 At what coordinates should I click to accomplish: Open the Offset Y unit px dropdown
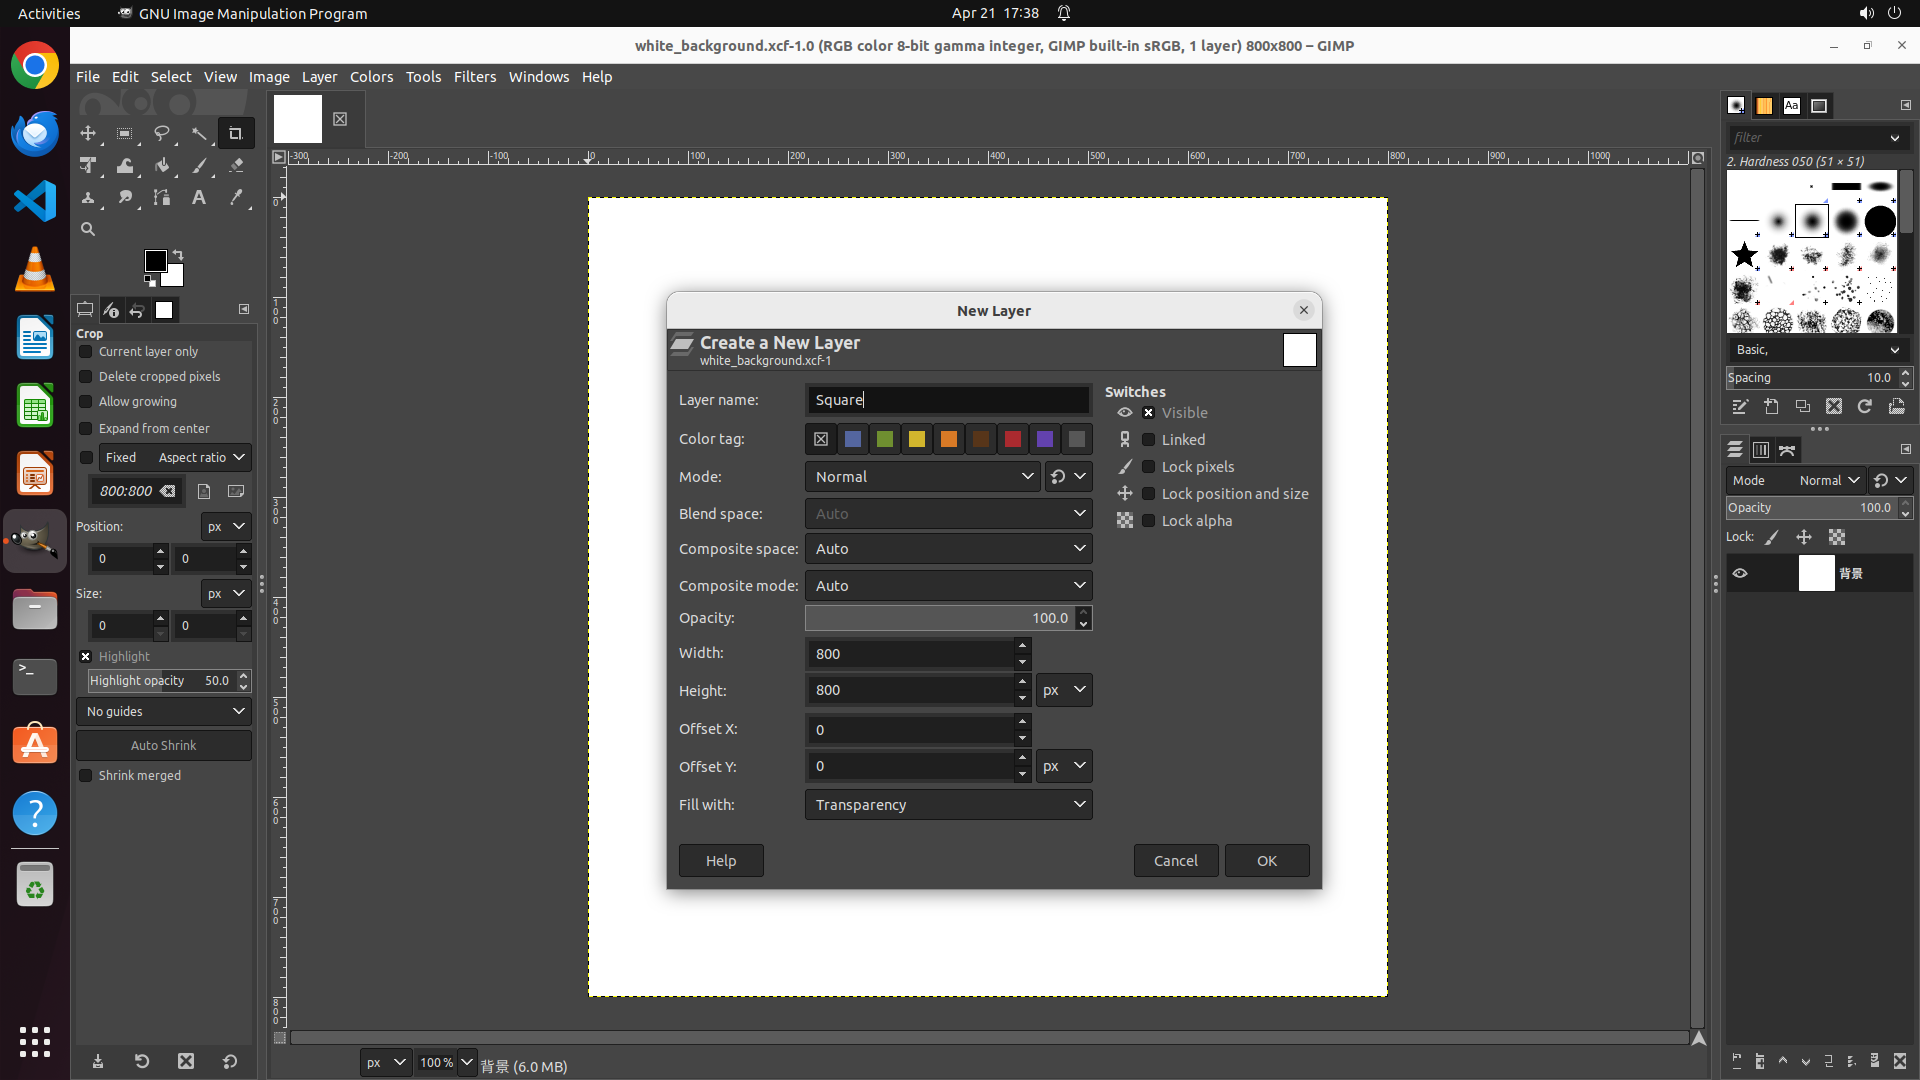[x=1064, y=766]
